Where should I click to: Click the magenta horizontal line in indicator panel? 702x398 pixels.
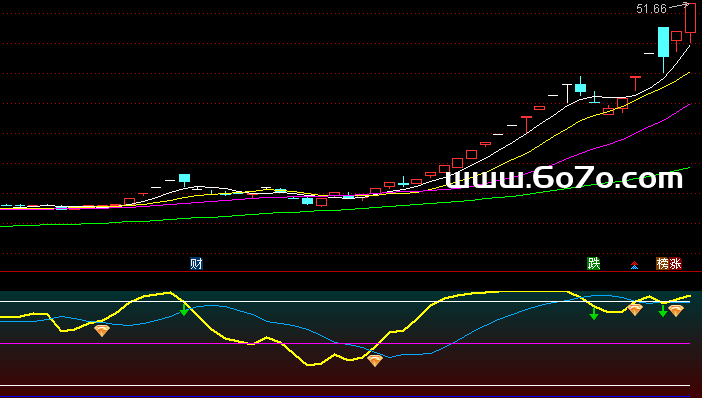pos(345,343)
